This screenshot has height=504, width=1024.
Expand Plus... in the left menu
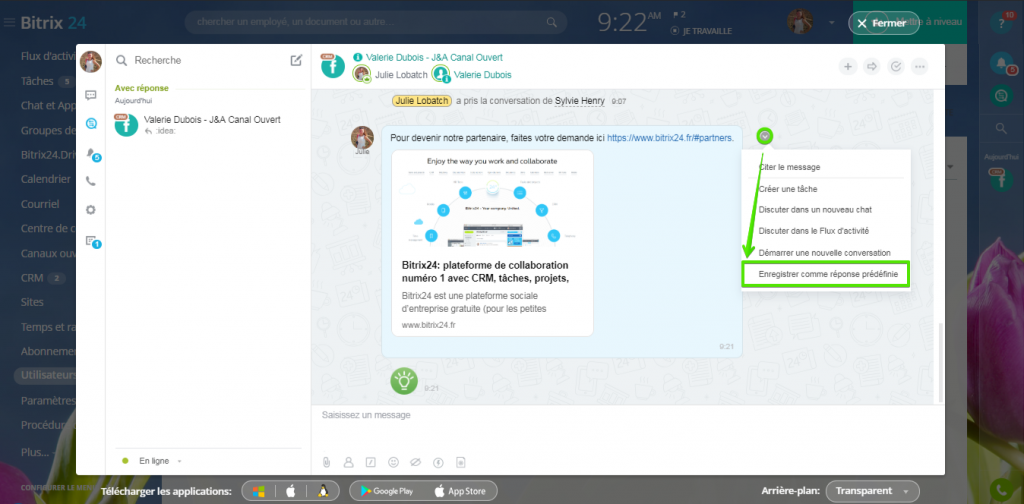click(35, 452)
